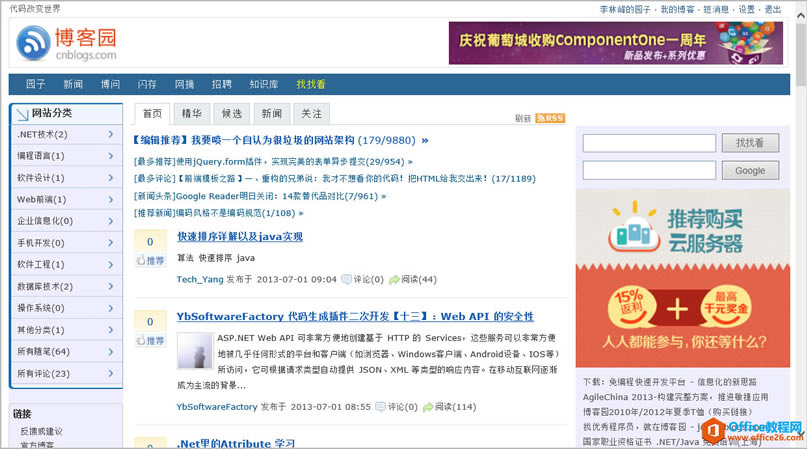Open 快速排序详解以及java实现 post title
Screen dimensions: 807x449
coord(240,236)
